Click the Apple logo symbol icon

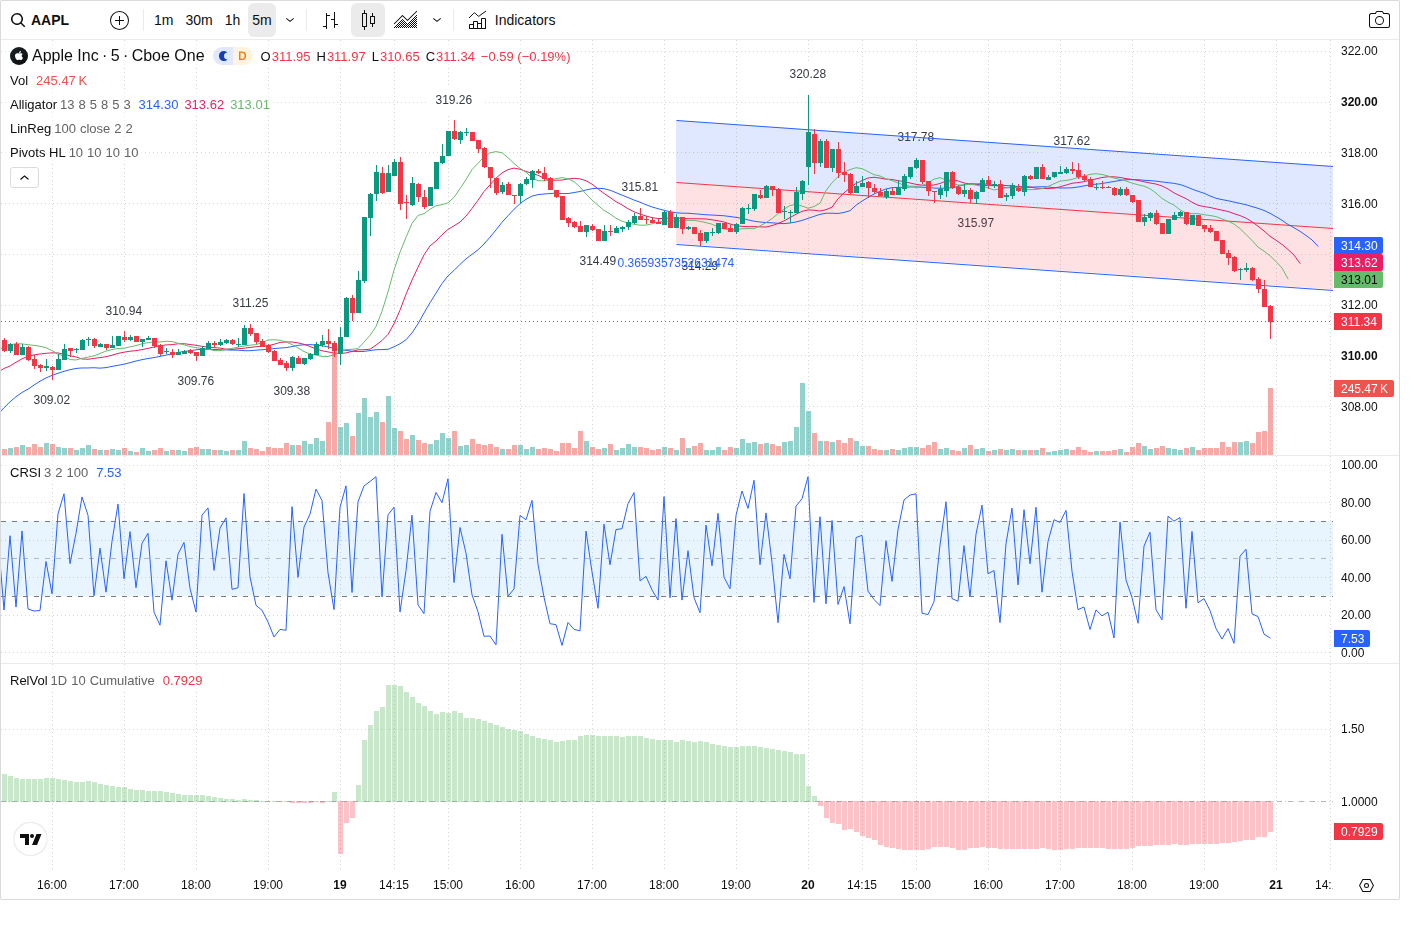coord(19,56)
